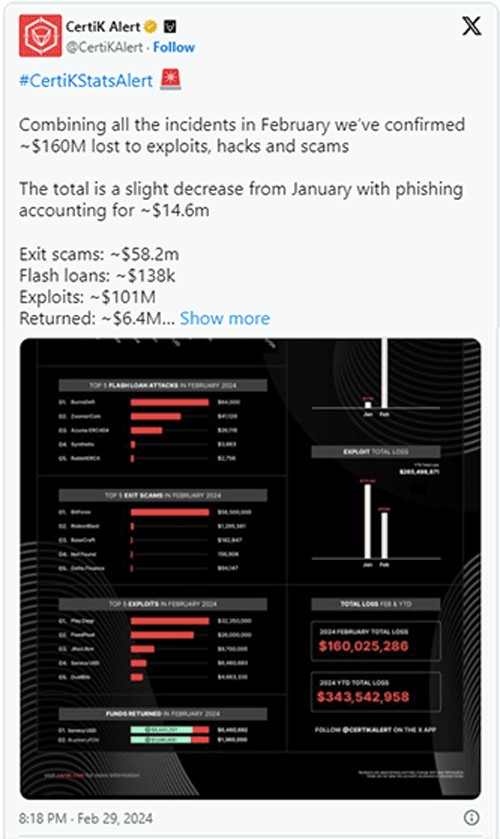
Task: Open the CertiK Alert display name link
Action: point(103,26)
